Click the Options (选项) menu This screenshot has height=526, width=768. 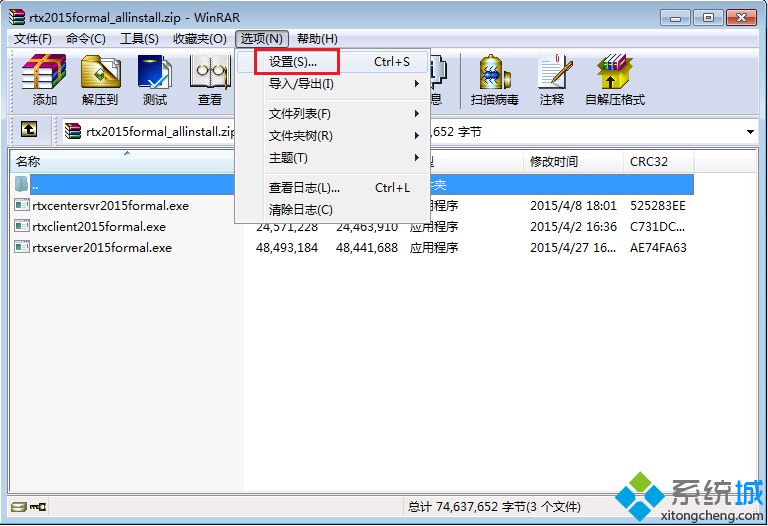[262, 39]
